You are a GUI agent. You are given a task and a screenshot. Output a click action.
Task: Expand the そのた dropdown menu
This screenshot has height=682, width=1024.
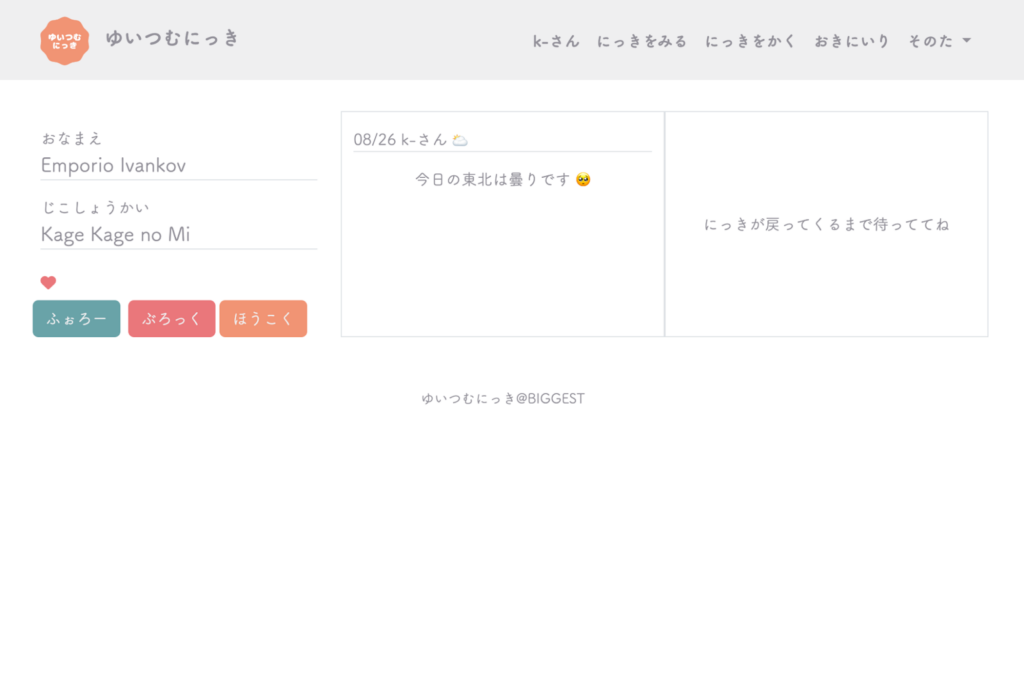(x=930, y=41)
